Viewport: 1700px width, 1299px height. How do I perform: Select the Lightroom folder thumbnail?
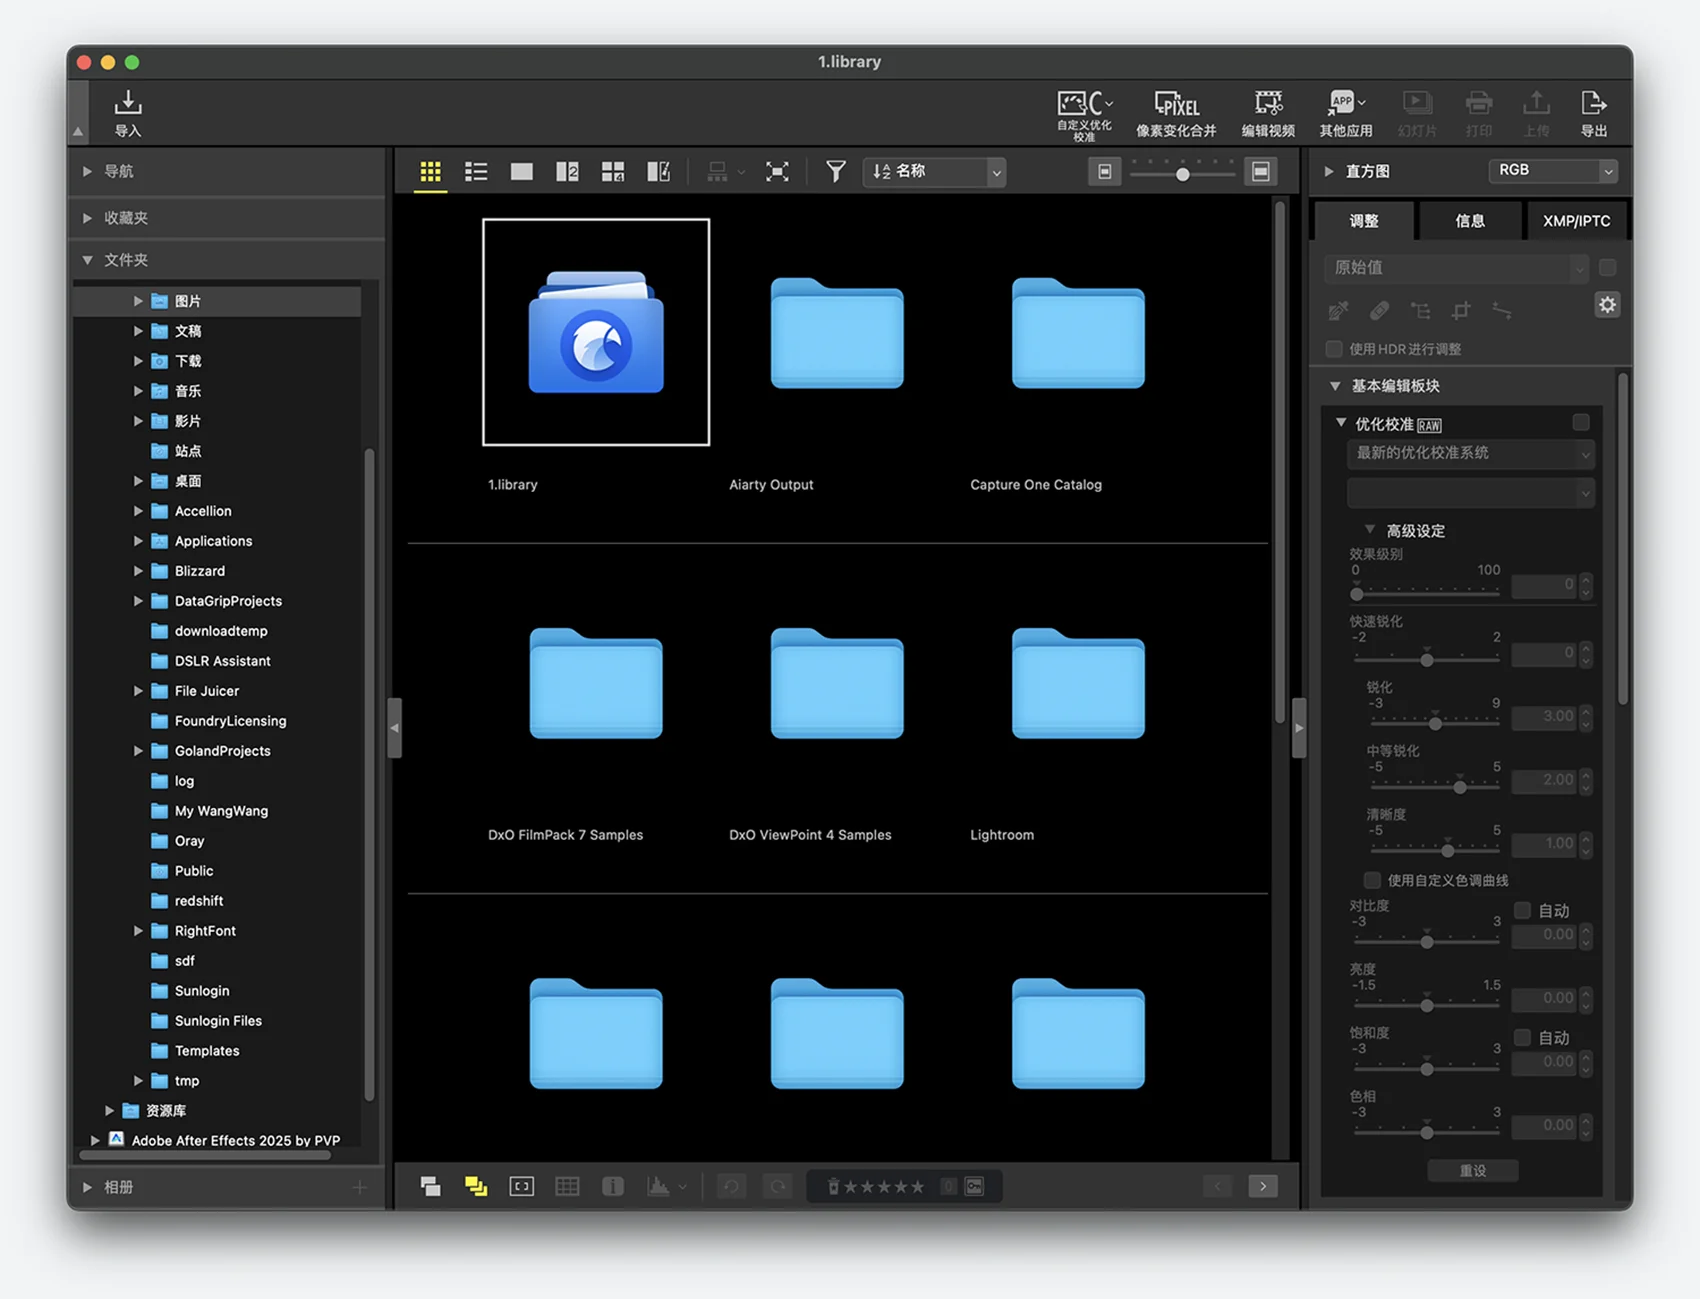pos(1078,684)
